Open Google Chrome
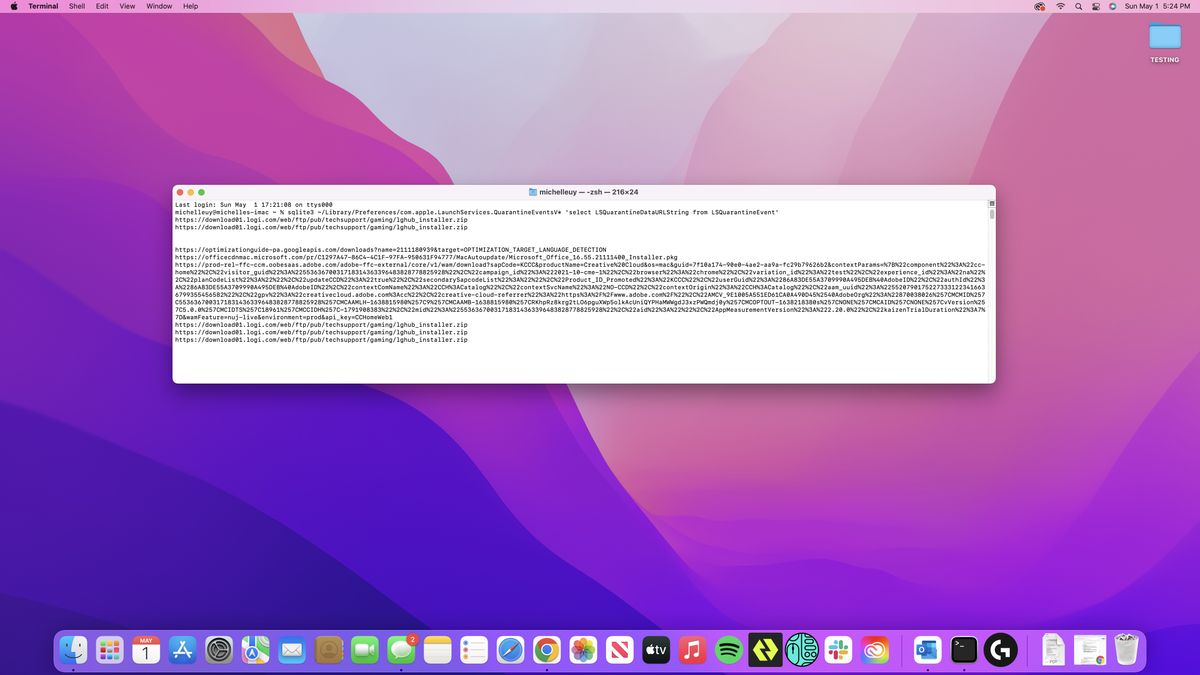This screenshot has width=1200, height=675. click(x=546, y=650)
